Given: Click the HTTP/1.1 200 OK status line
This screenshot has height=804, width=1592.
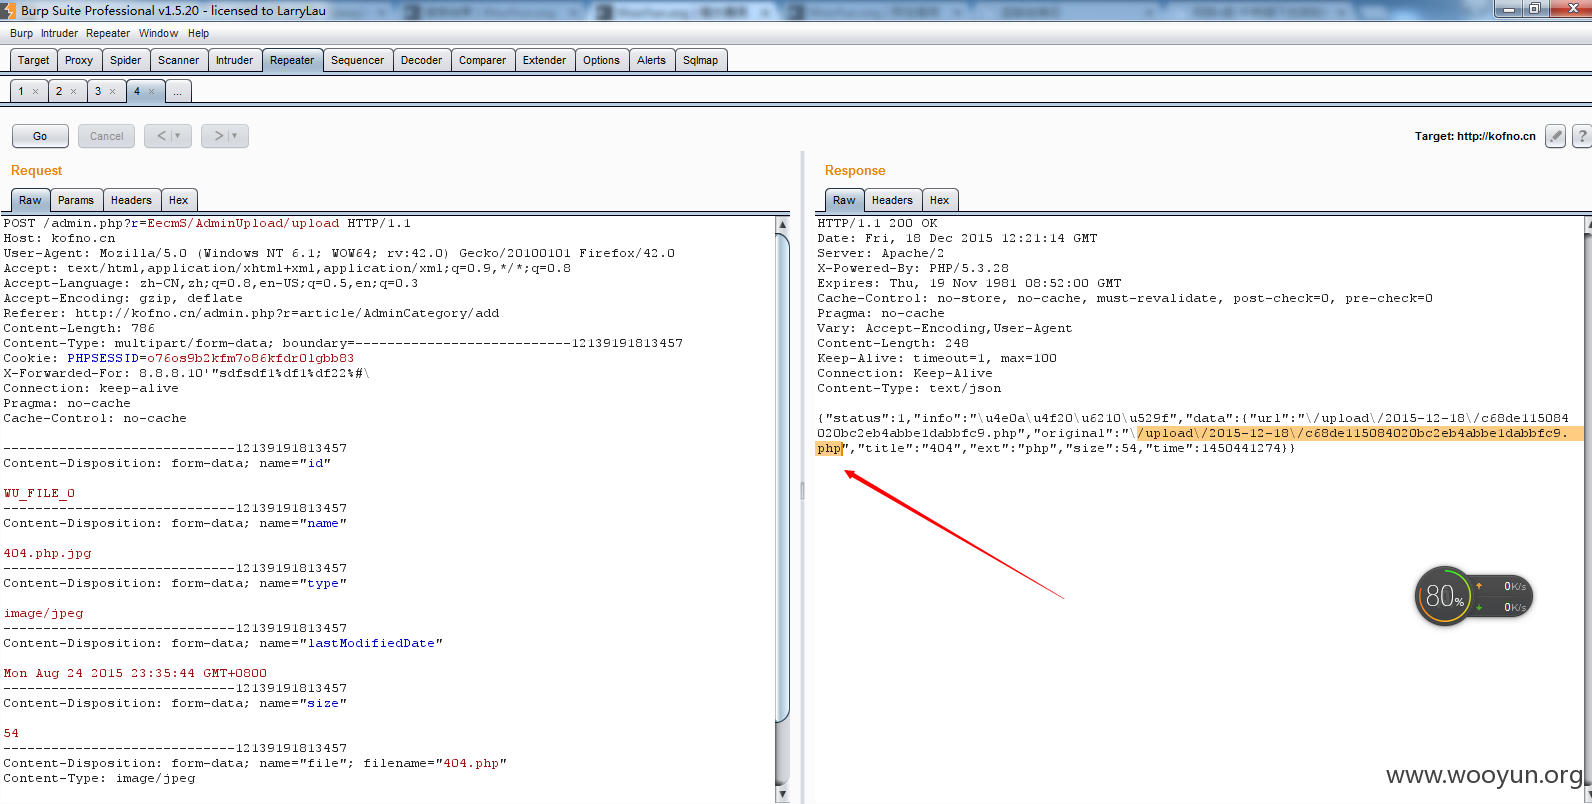Looking at the screenshot, I should (x=877, y=223).
